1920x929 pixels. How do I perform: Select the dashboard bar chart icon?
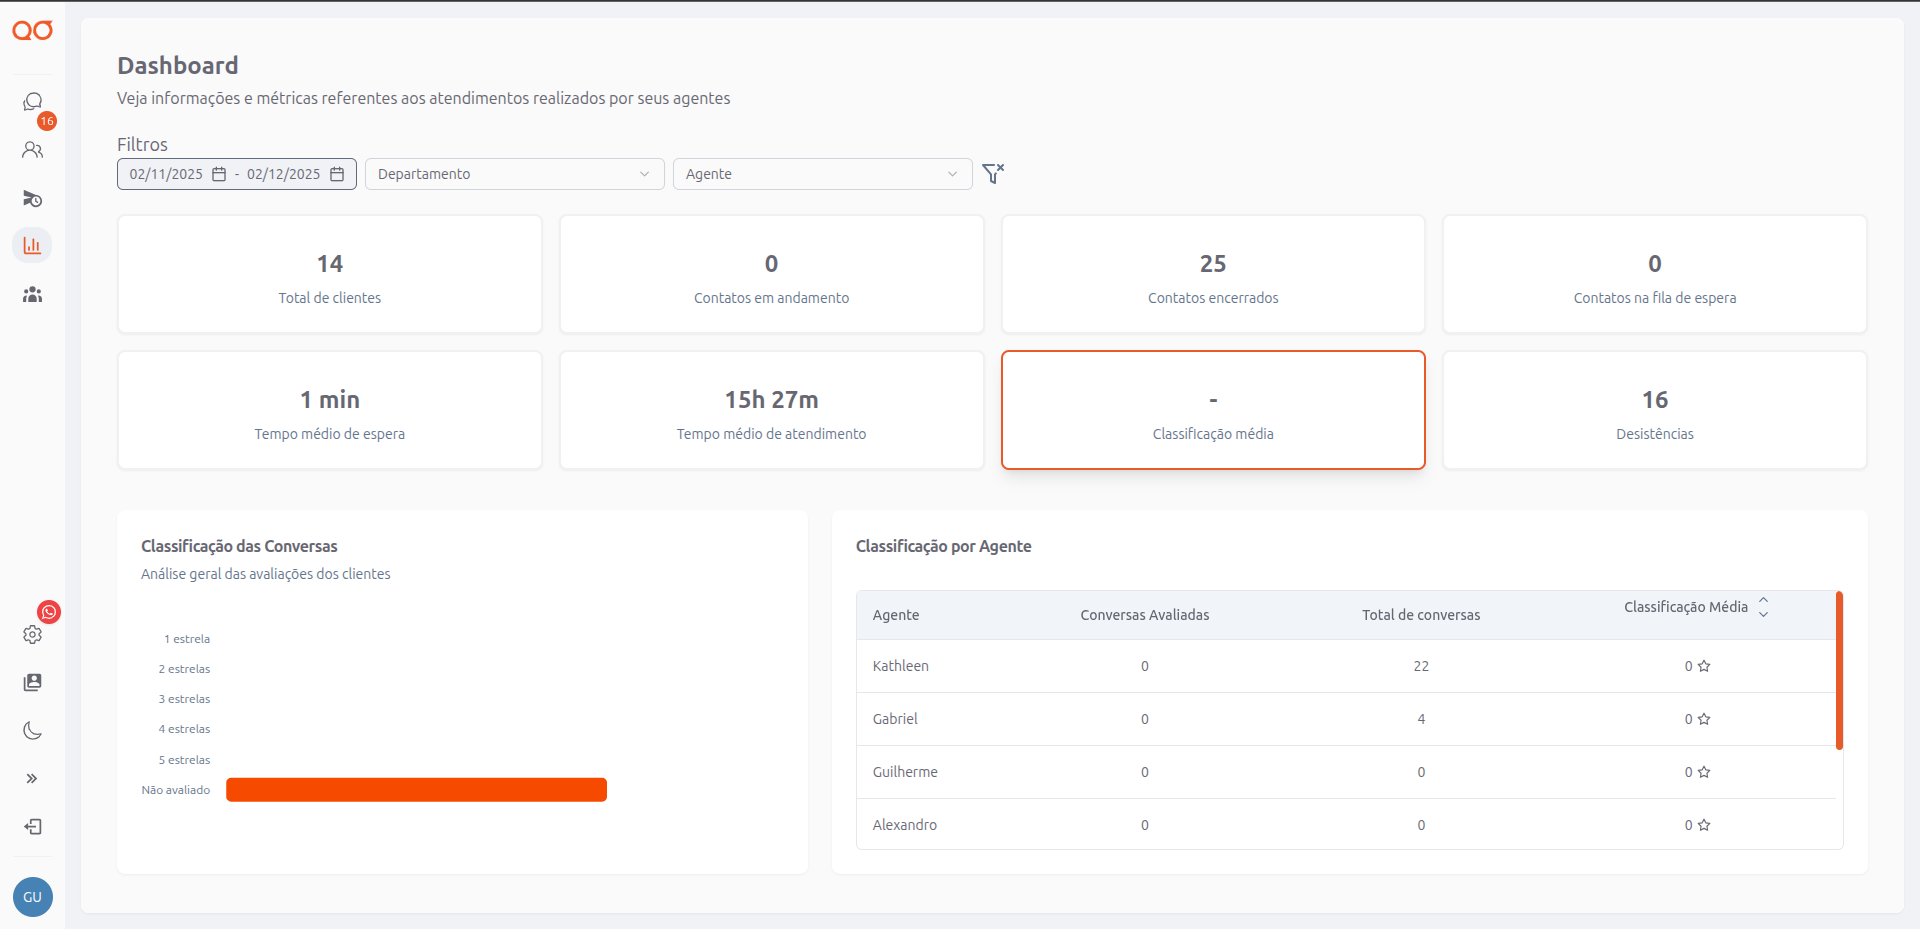32,245
